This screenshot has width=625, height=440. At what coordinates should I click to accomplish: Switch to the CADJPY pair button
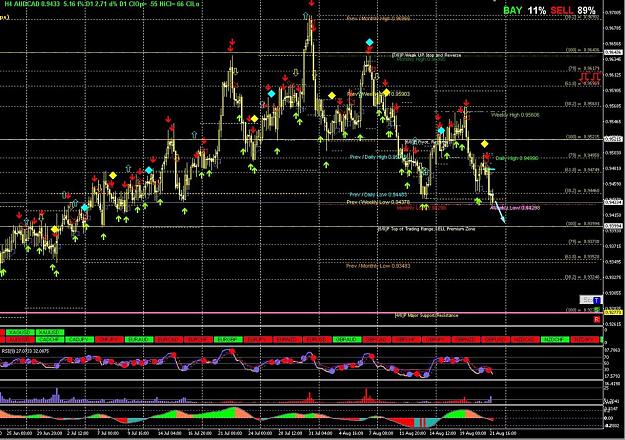[80, 340]
